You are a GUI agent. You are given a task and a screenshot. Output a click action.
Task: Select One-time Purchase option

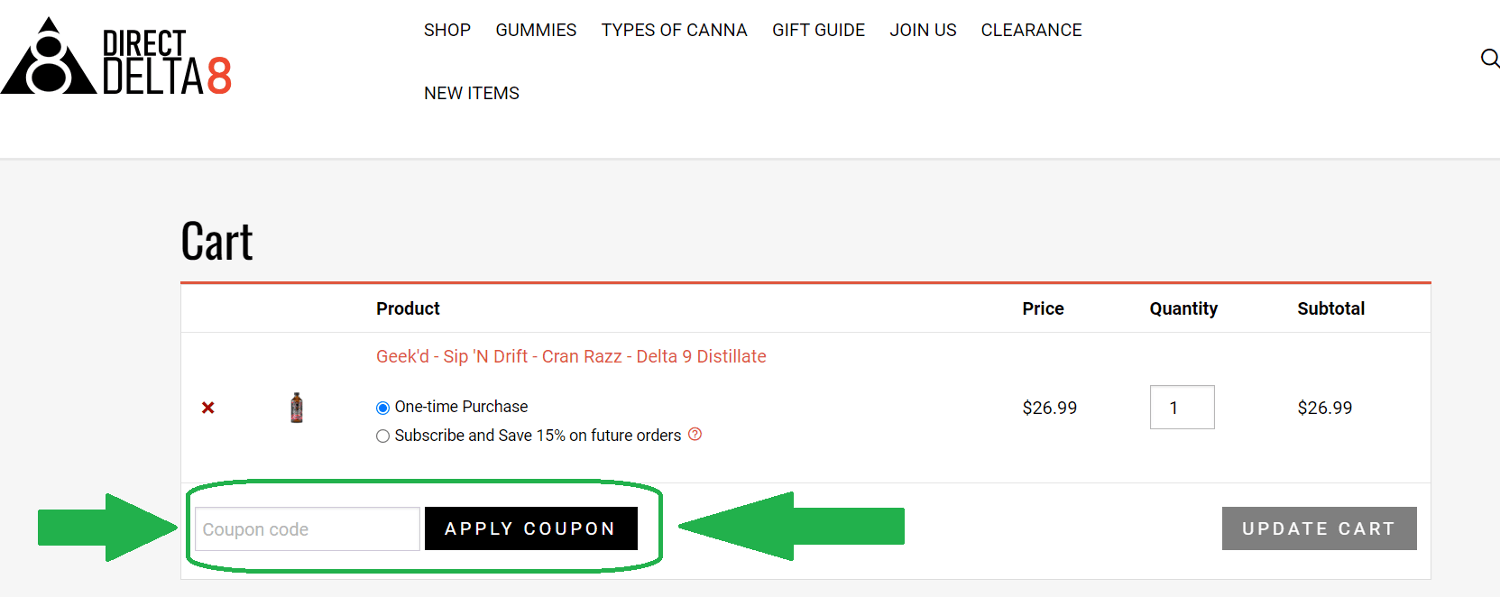tap(383, 408)
